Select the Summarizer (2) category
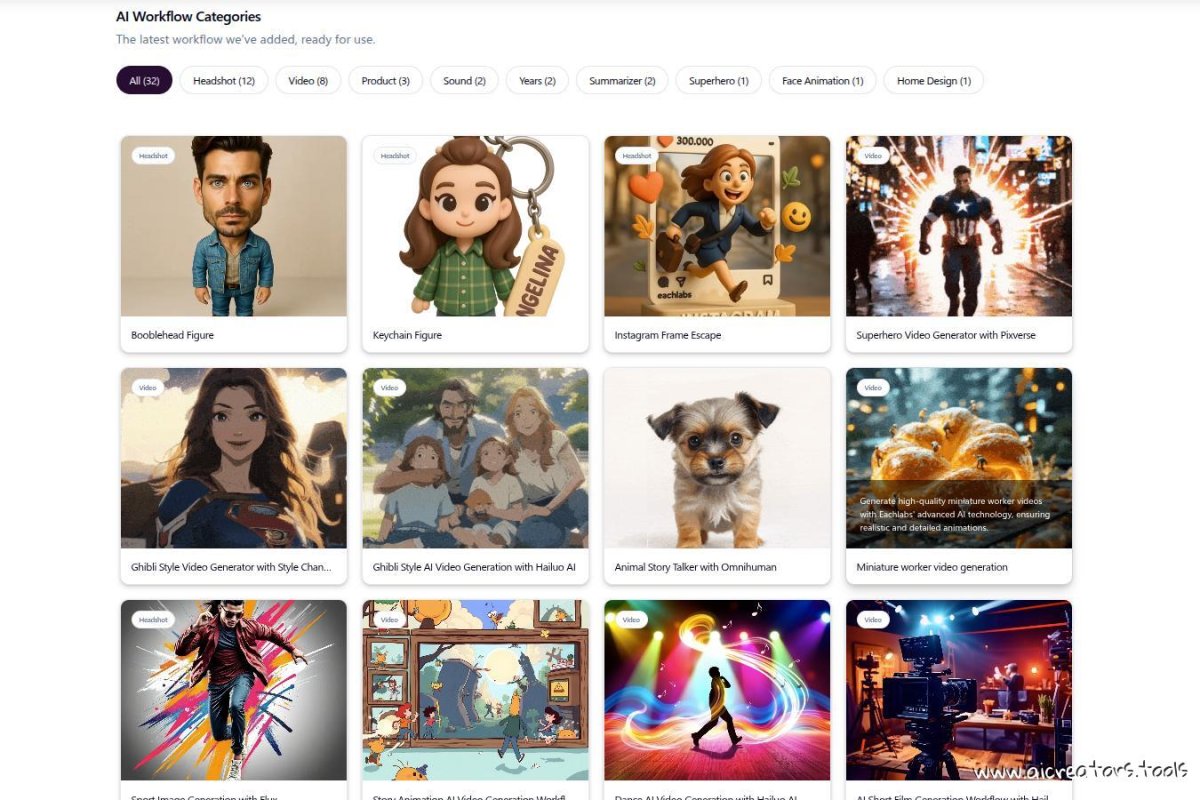This screenshot has width=1200, height=800. tap(622, 81)
